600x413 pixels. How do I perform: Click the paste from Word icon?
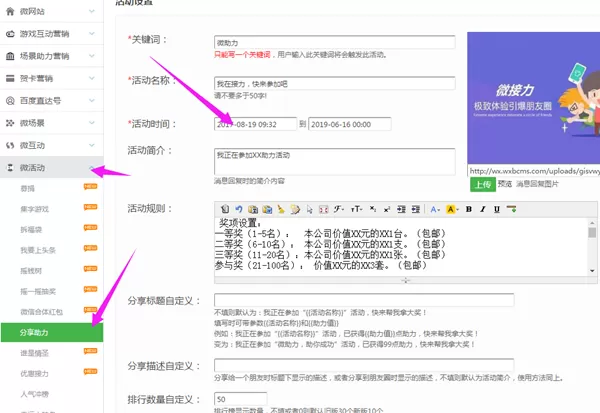click(267, 209)
